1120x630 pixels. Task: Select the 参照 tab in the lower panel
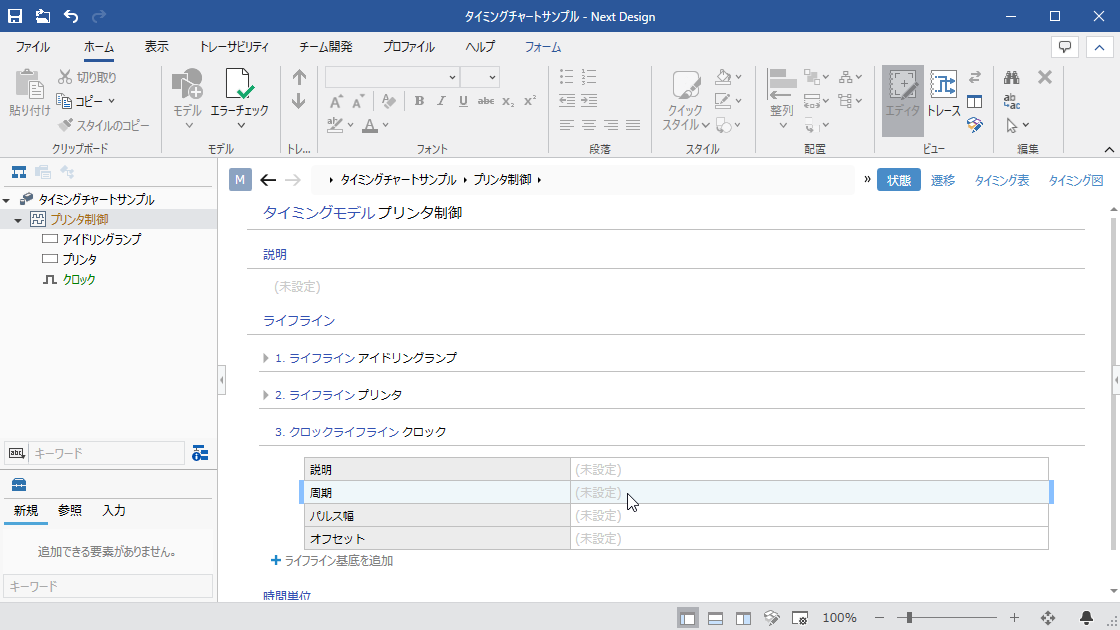coord(70,511)
